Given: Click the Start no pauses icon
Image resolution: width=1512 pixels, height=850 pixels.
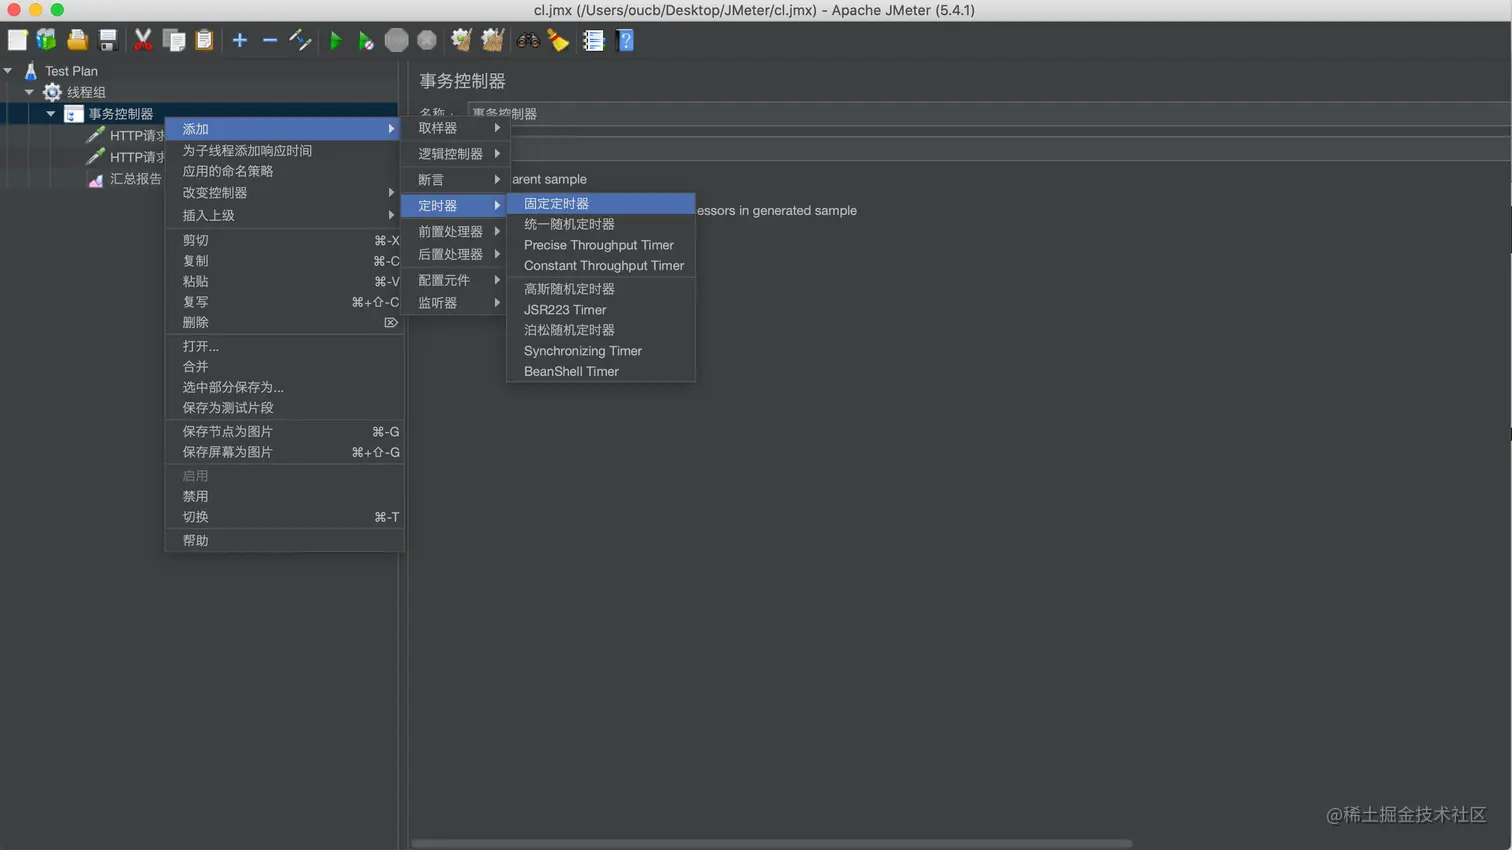Looking at the screenshot, I should point(366,40).
